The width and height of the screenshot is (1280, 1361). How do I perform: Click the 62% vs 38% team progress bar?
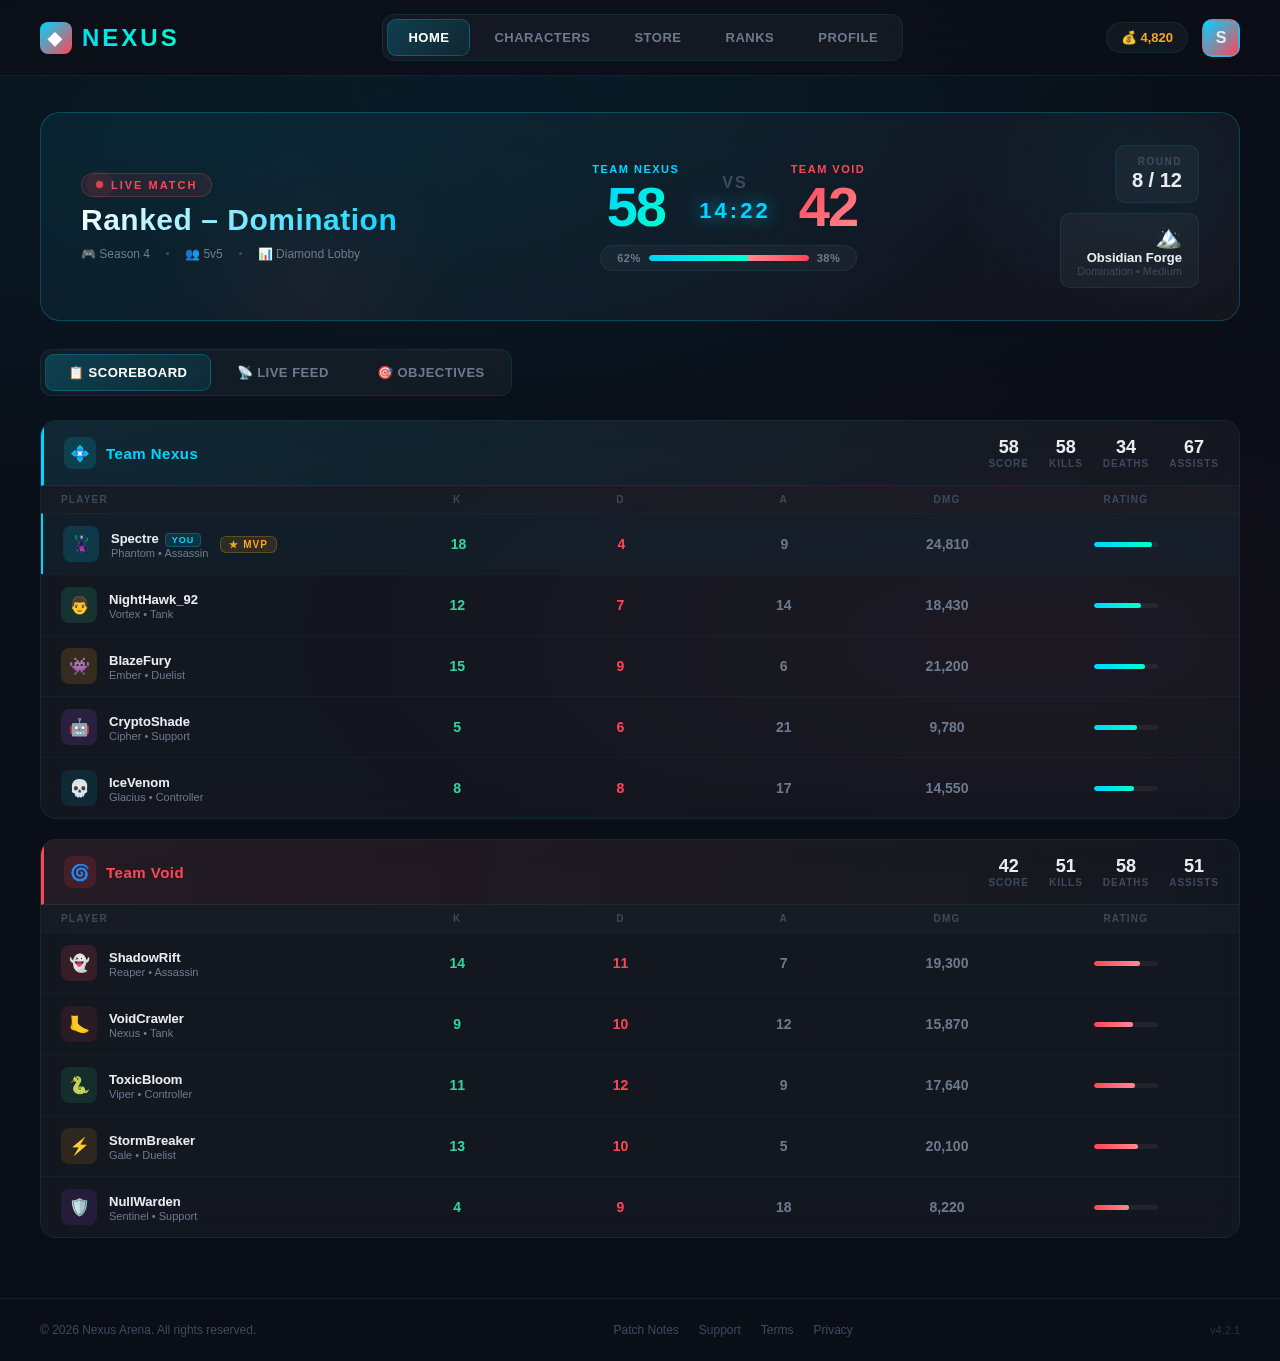(x=728, y=258)
